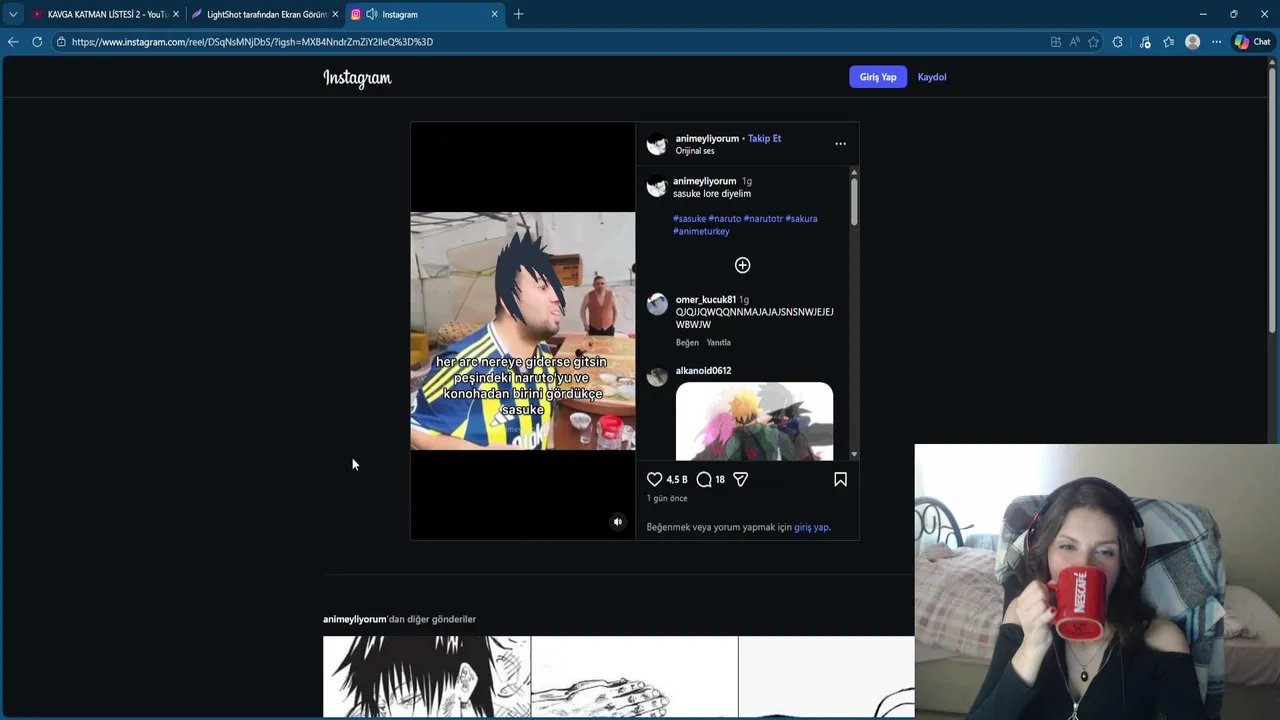Screen dimensions: 1280x720
Task: Click the 1 gün önce timestamp
Action: click(667, 498)
